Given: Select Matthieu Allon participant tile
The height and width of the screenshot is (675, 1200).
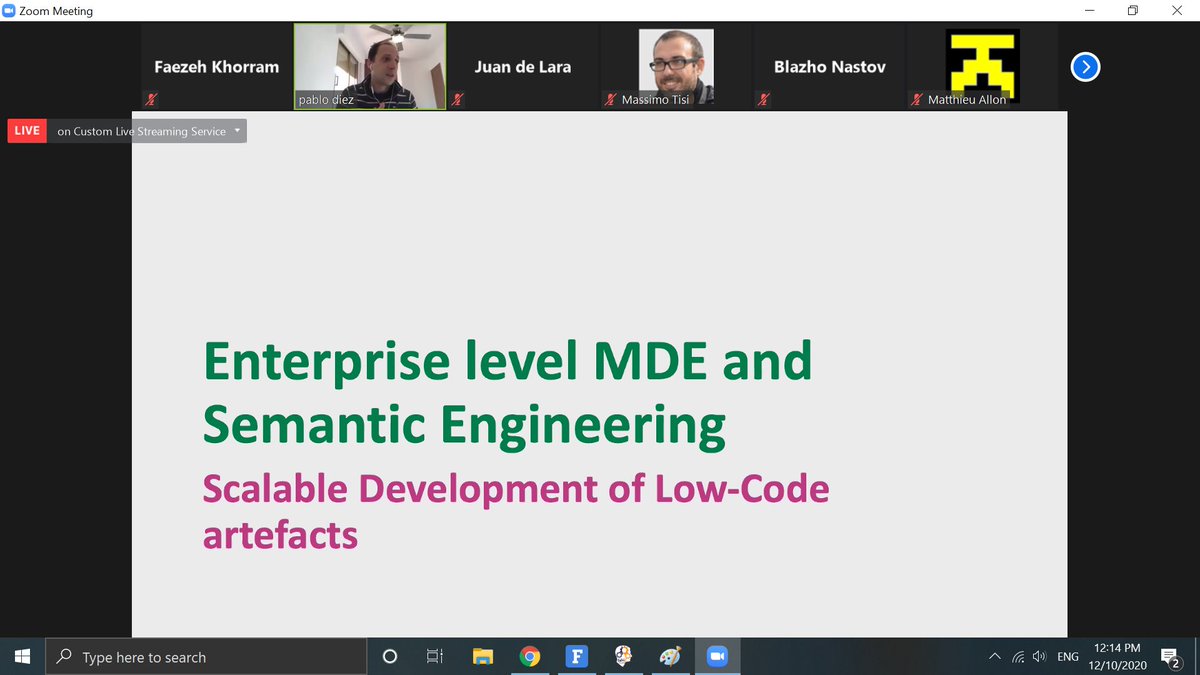Looking at the screenshot, I should point(982,66).
